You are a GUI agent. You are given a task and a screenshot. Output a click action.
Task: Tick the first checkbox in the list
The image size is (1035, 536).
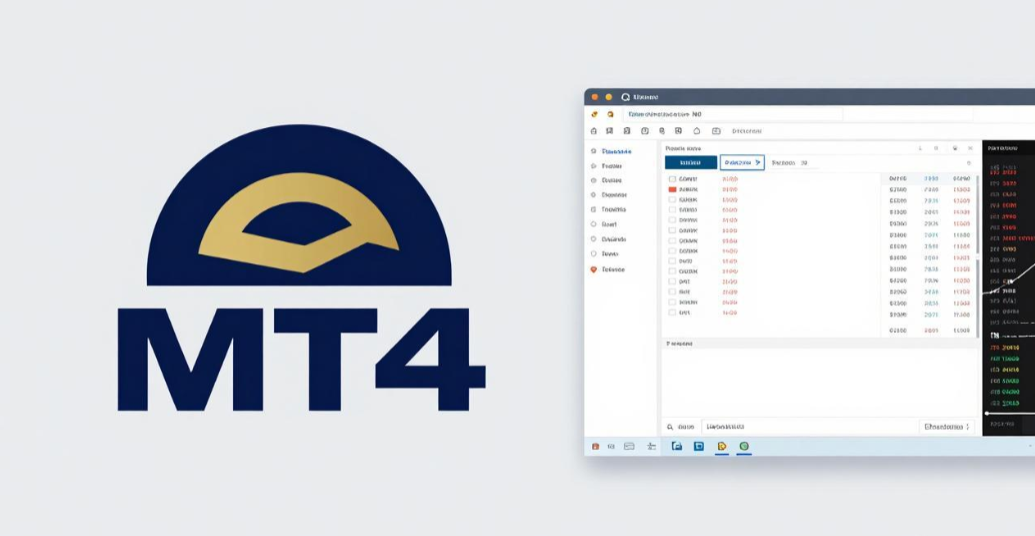click(672, 179)
